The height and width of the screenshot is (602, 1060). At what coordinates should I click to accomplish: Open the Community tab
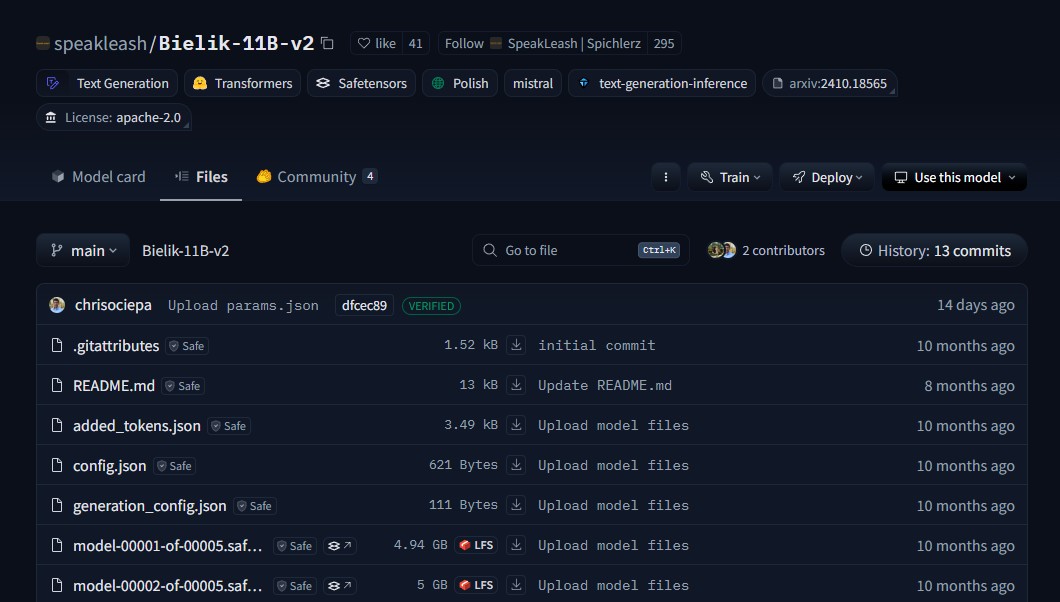pos(315,176)
